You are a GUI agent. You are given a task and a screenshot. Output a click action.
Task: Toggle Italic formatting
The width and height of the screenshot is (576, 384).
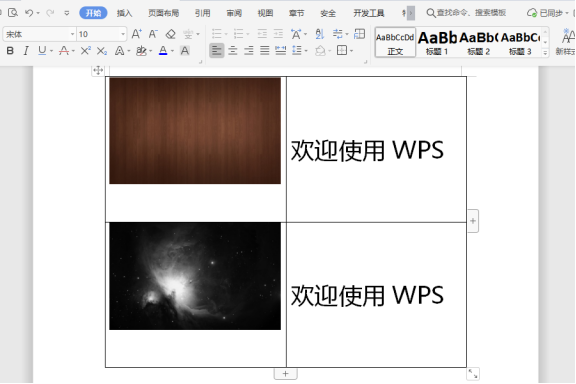[26, 51]
